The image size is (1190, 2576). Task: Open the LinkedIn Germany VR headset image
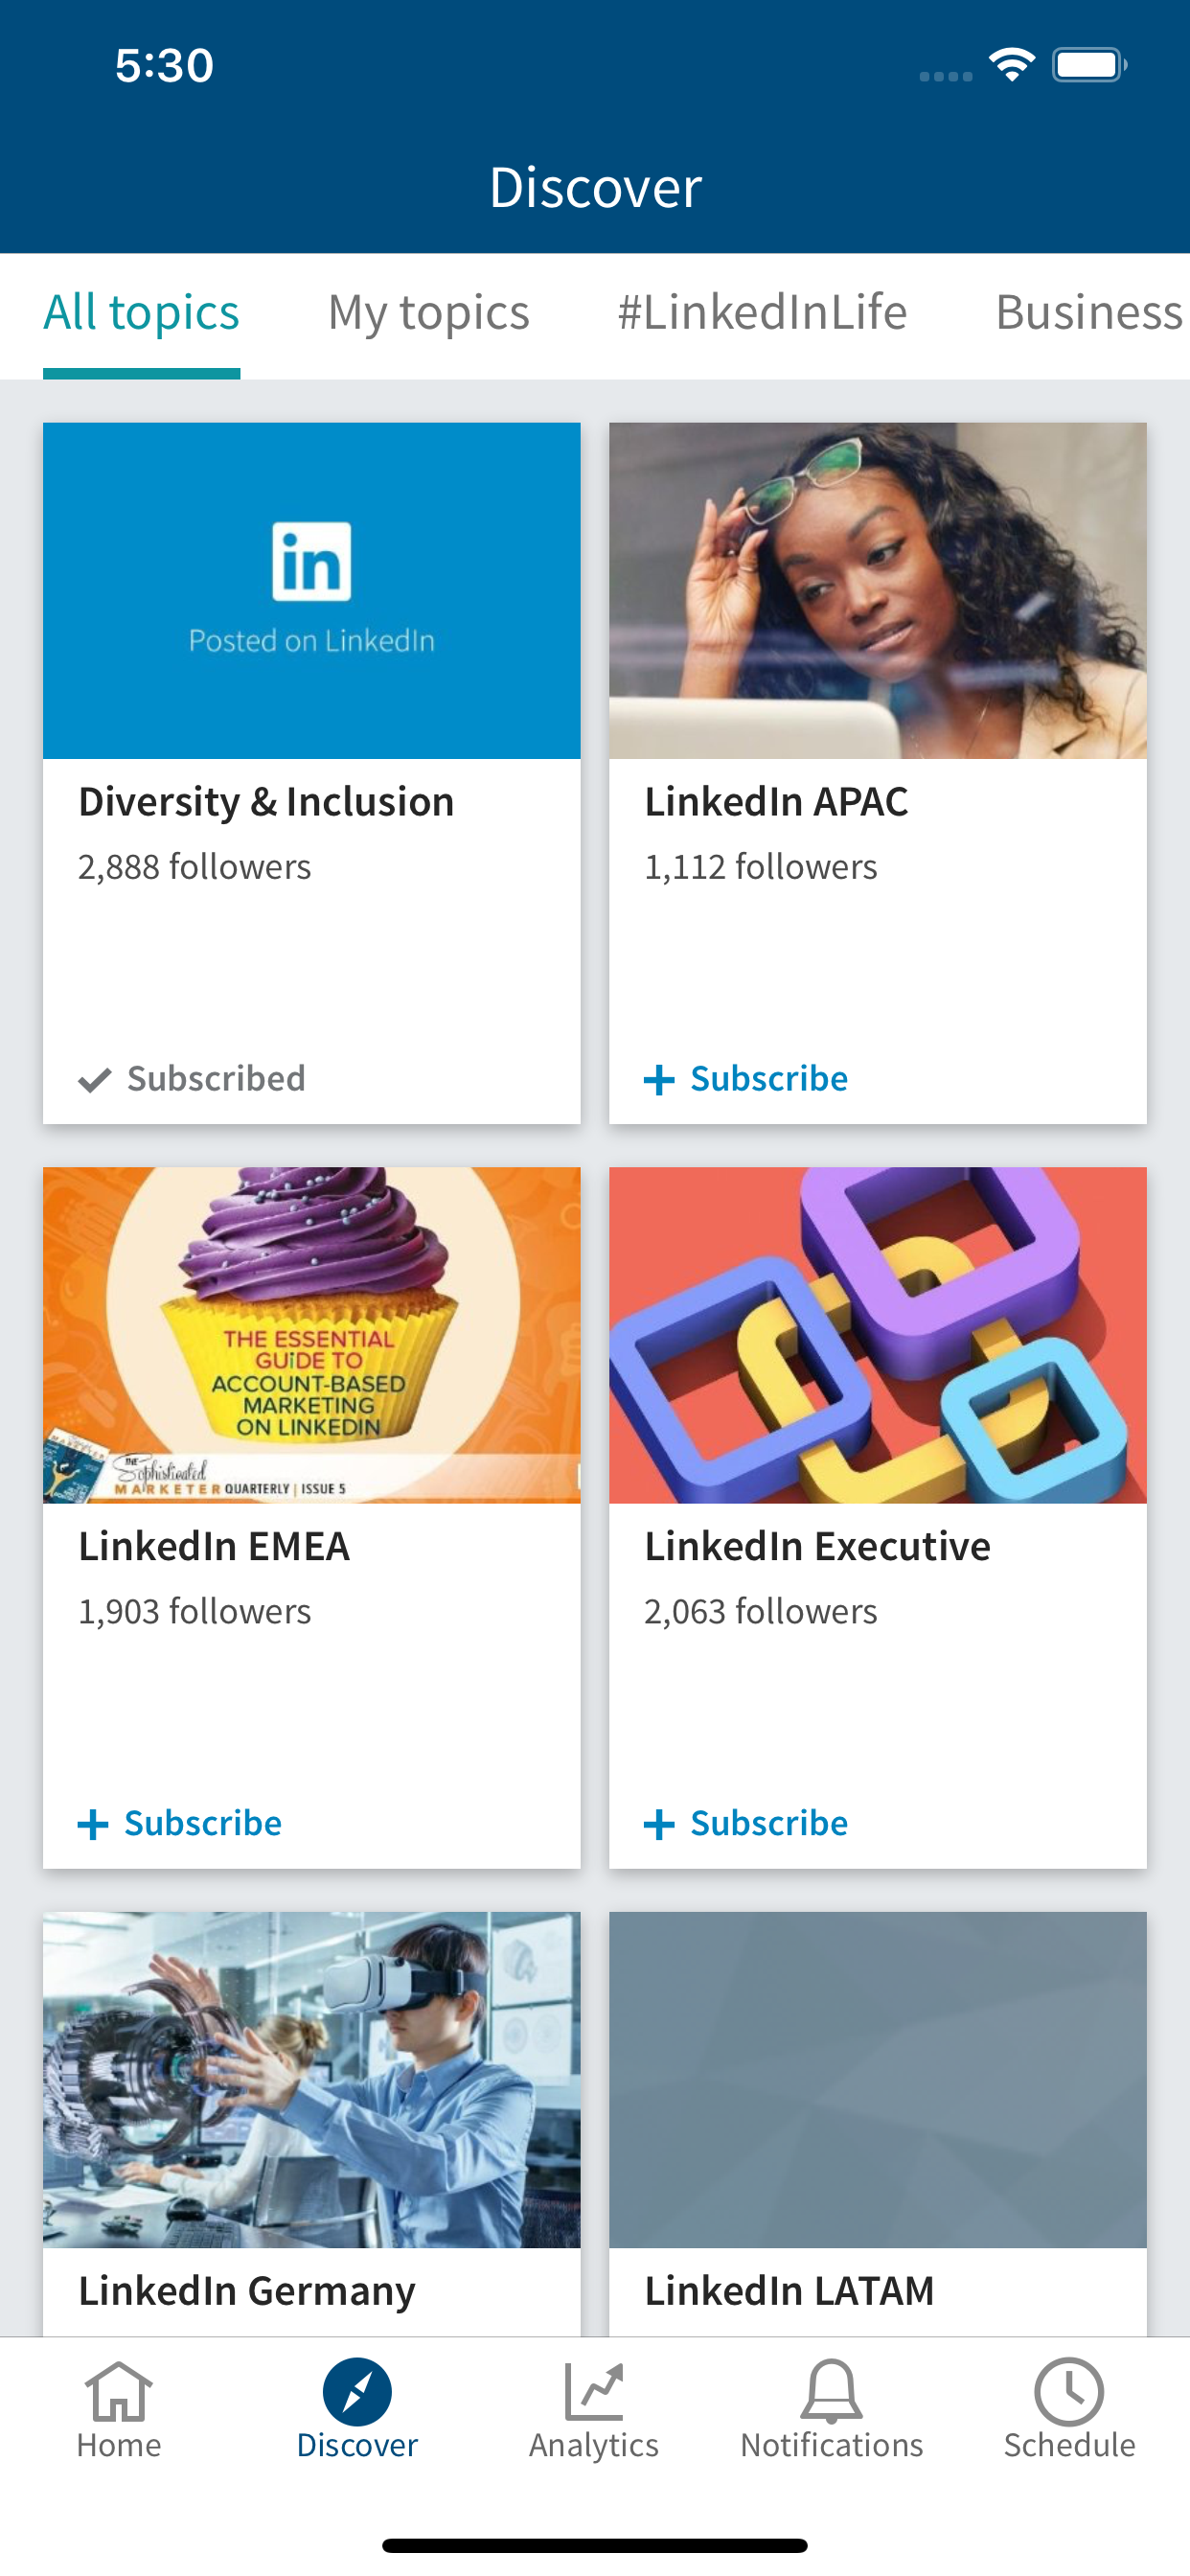pos(311,2080)
